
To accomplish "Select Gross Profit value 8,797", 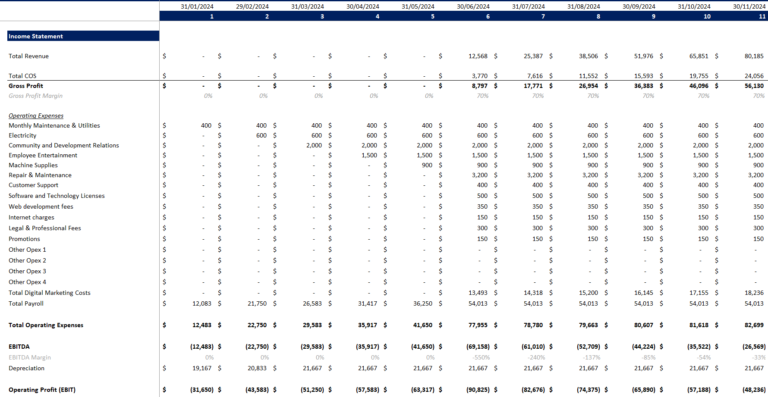I will (x=480, y=86).
